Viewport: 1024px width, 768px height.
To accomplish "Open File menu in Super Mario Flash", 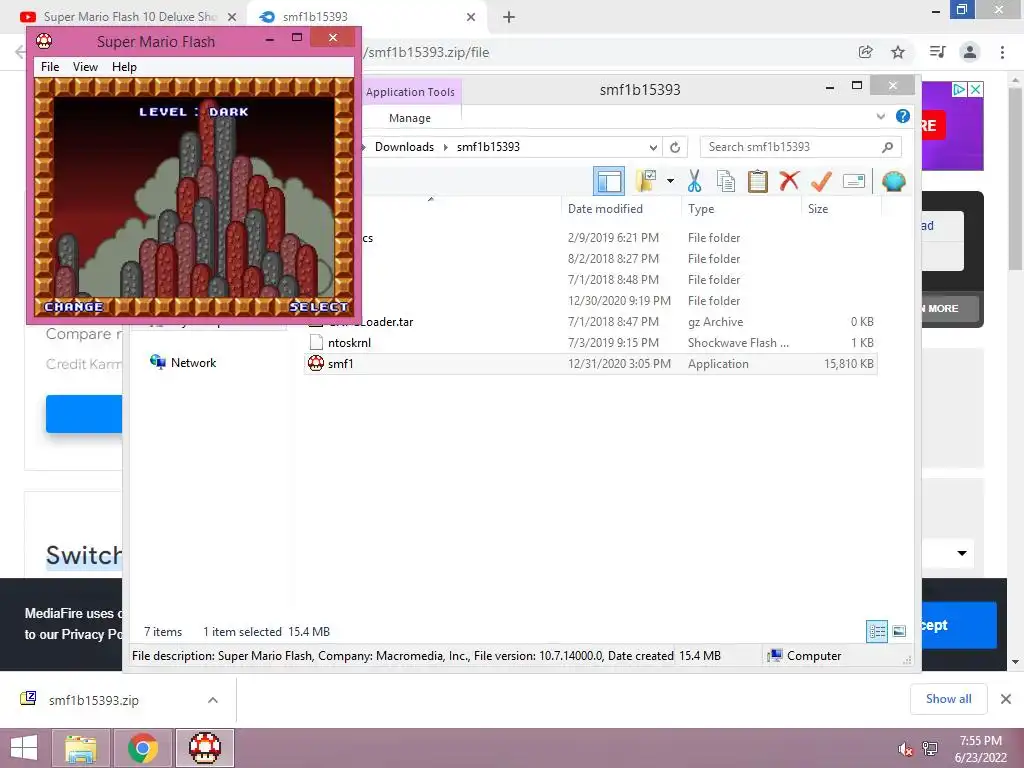I will point(50,67).
